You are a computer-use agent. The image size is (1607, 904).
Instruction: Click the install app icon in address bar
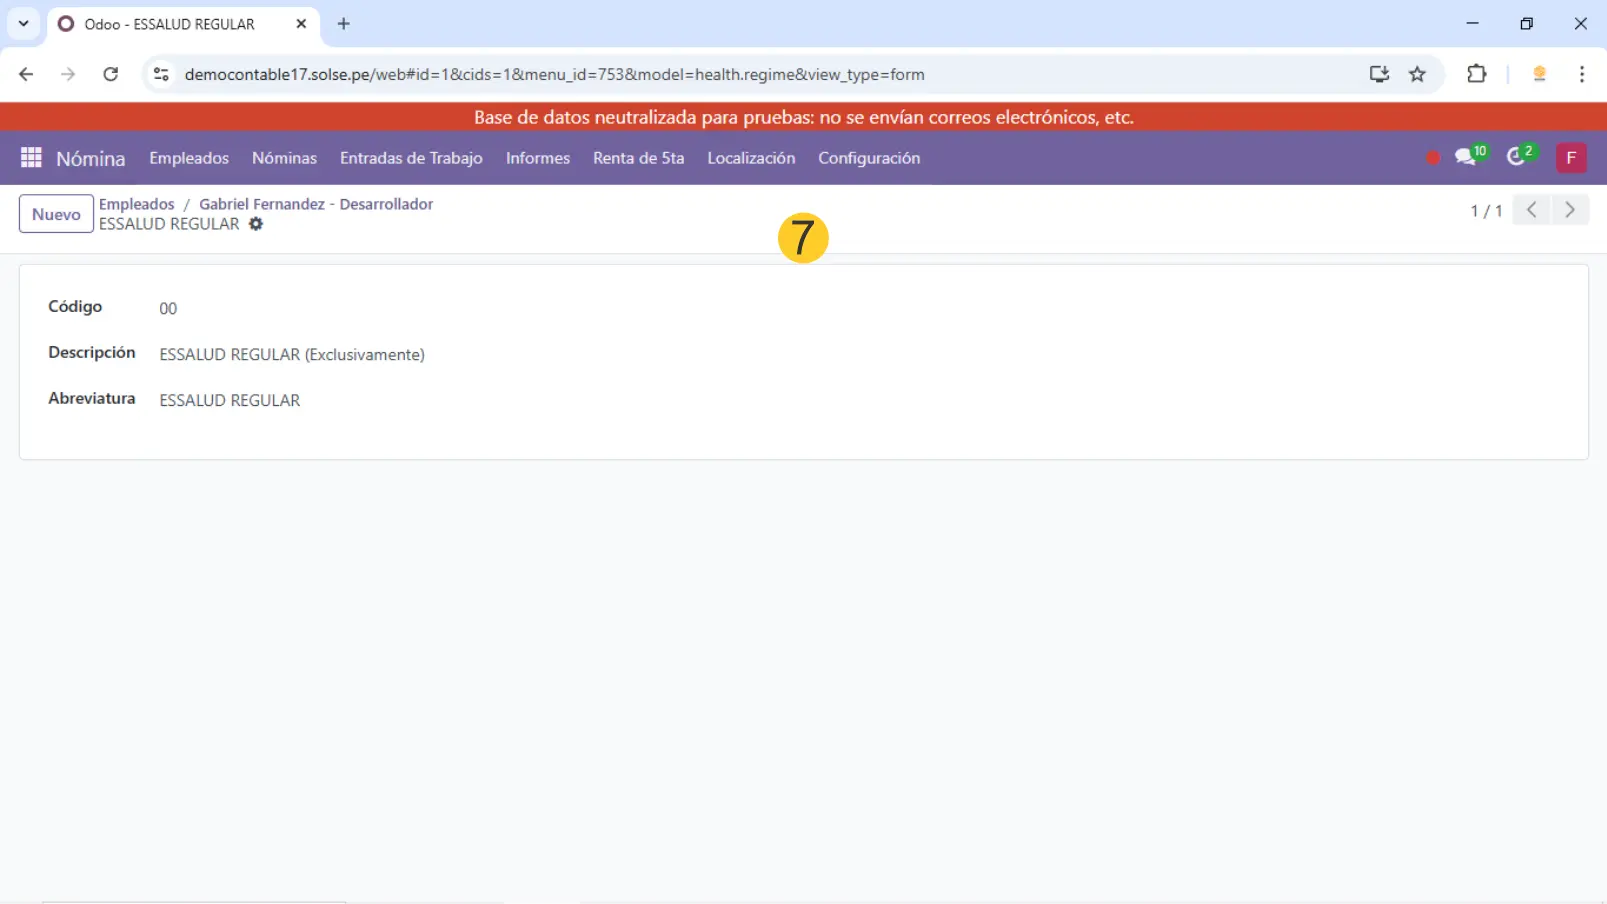pos(1379,74)
